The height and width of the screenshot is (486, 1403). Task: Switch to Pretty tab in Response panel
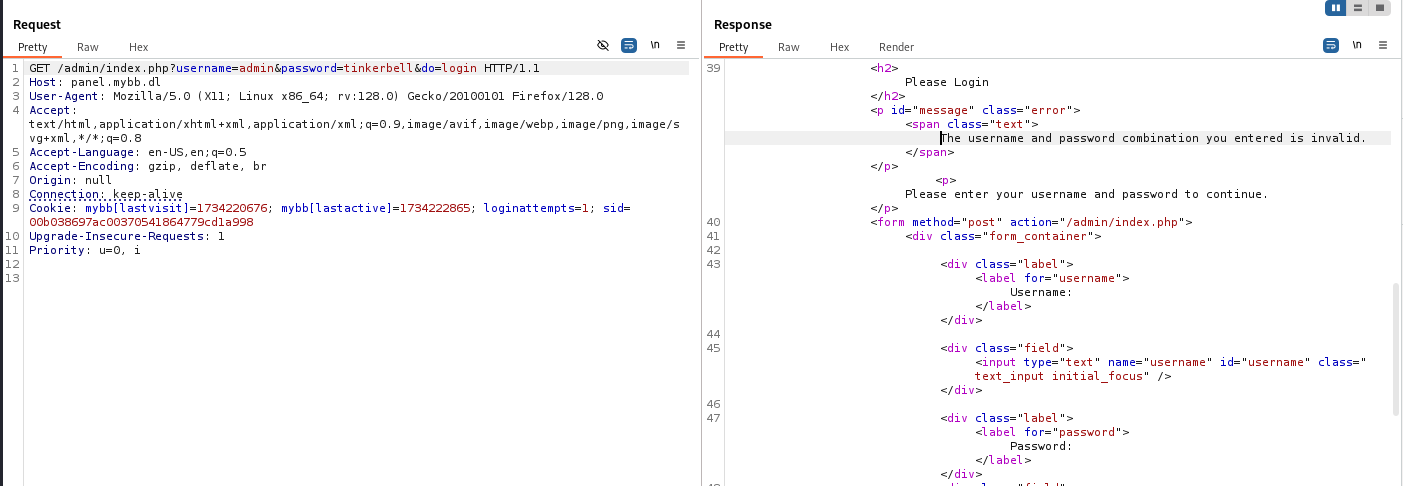[x=733, y=47]
